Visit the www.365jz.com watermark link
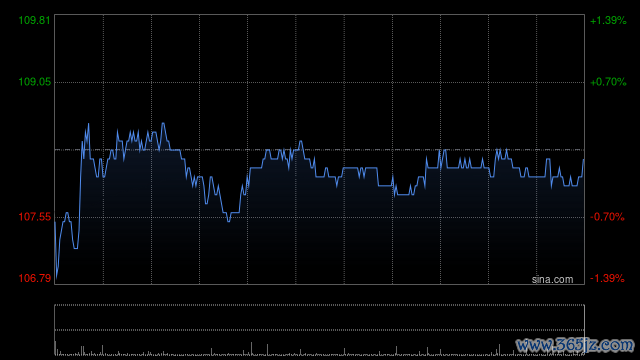Image resolution: width=640 pixels, height=360 pixels. click(x=575, y=346)
